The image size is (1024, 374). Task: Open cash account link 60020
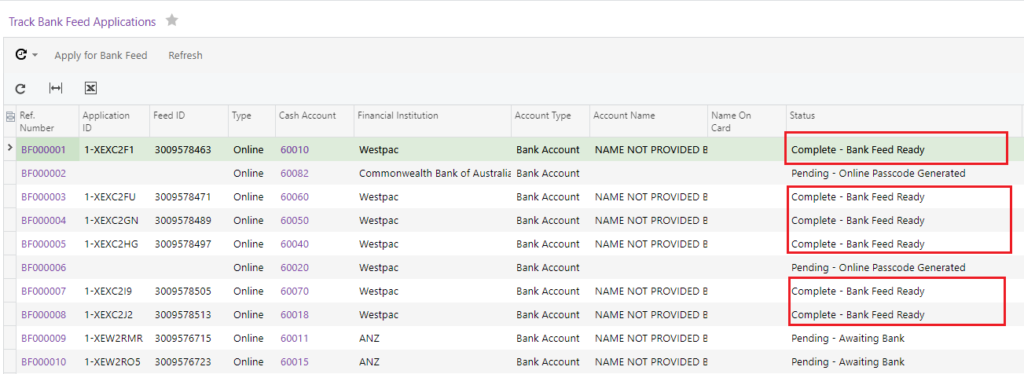click(295, 268)
